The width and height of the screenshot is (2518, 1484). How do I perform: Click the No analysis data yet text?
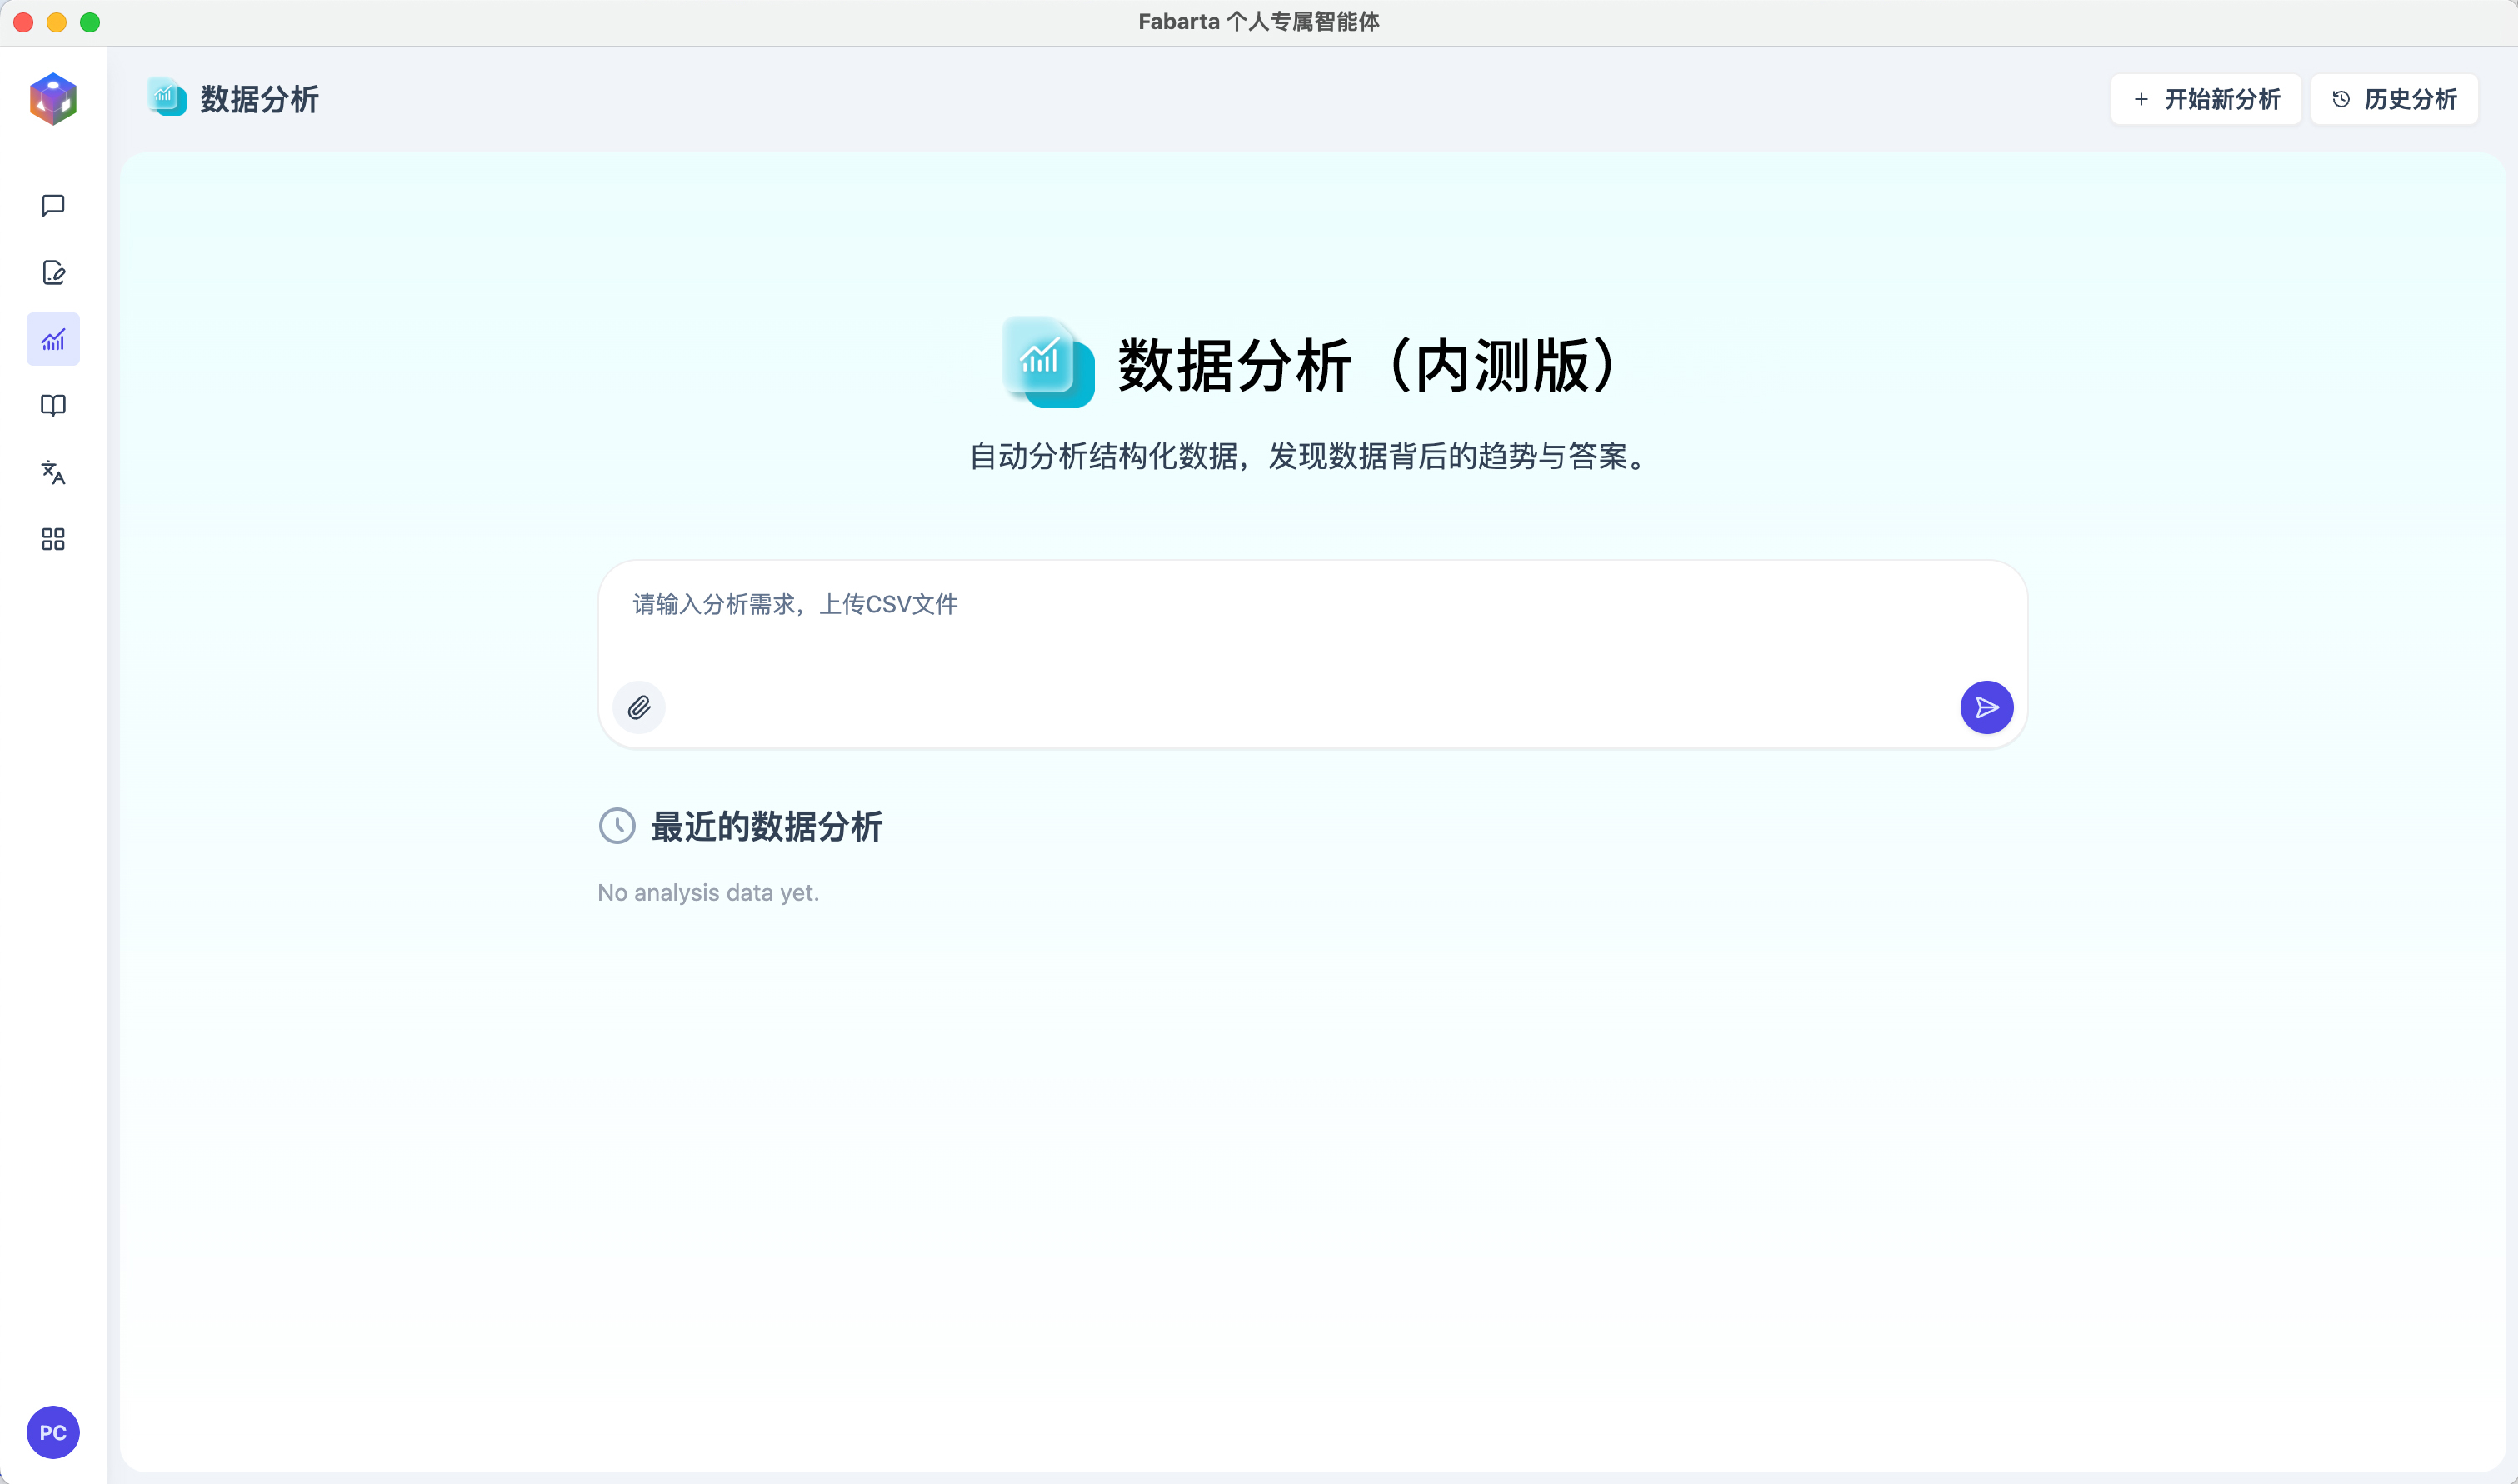(708, 893)
